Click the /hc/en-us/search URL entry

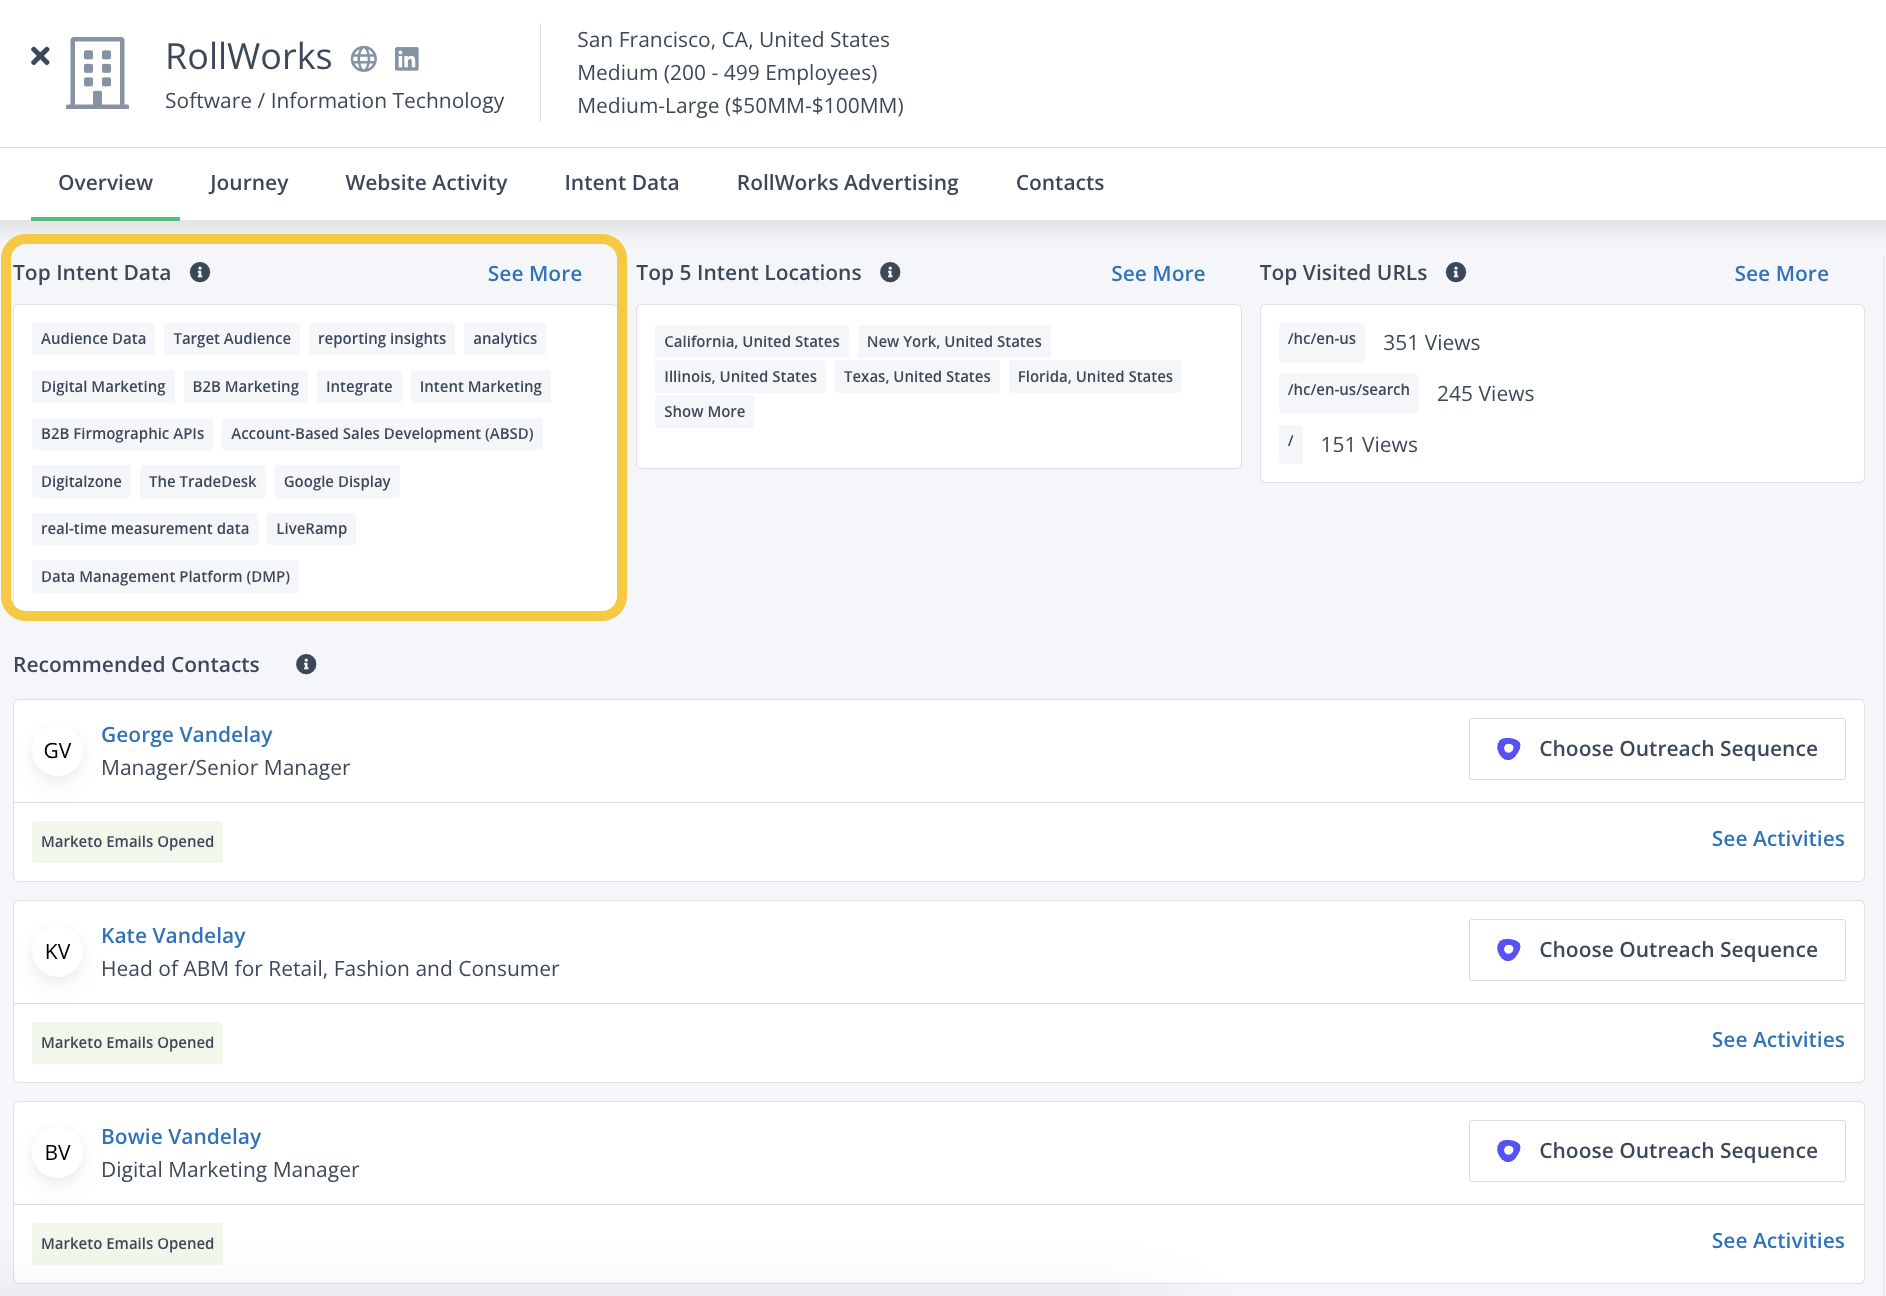[1349, 391]
